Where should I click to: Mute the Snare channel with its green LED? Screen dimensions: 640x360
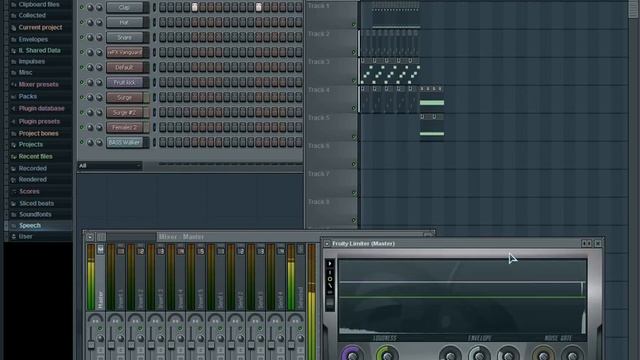82,37
